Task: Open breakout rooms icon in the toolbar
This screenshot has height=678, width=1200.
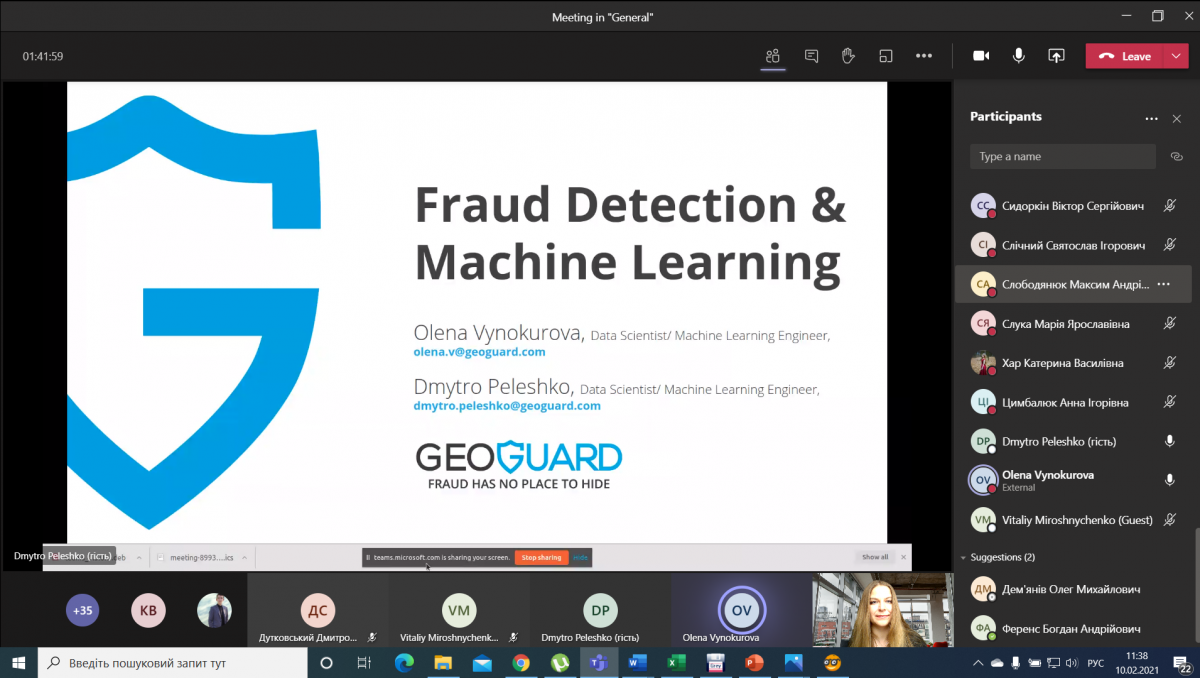Action: point(885,56)
